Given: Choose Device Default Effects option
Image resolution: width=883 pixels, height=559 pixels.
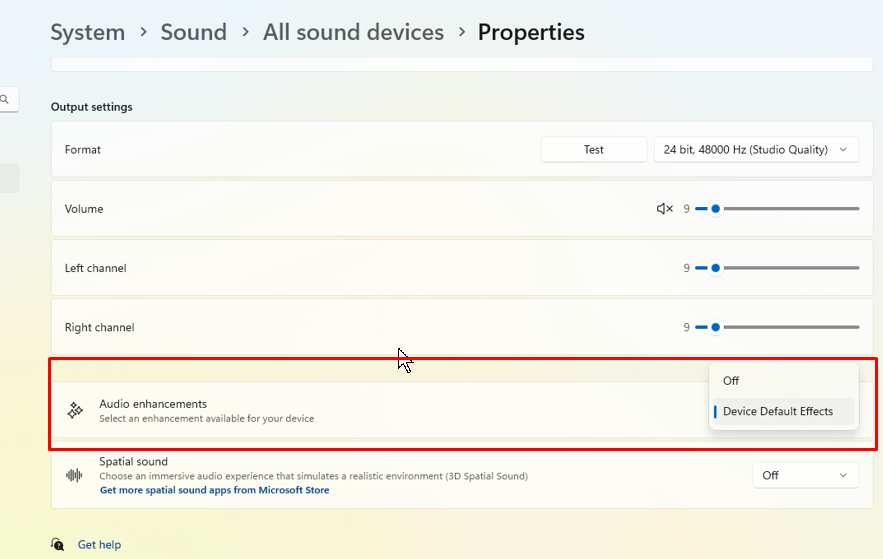Looking at the screenshot, I should [777, 411].
